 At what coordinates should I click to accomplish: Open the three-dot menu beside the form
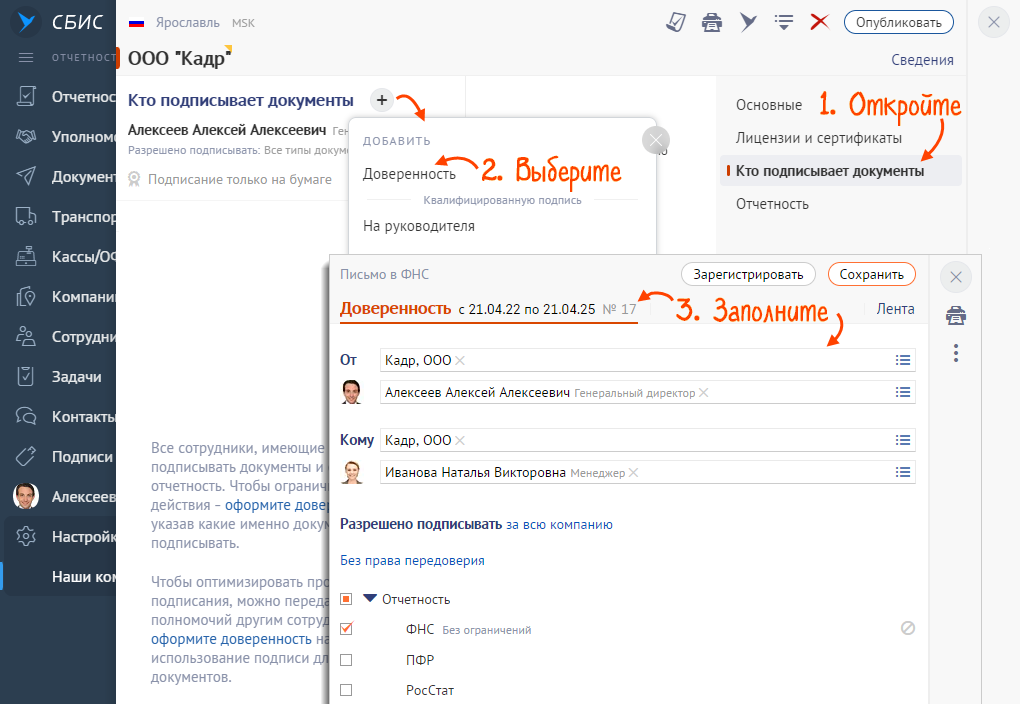coord(956,353)
